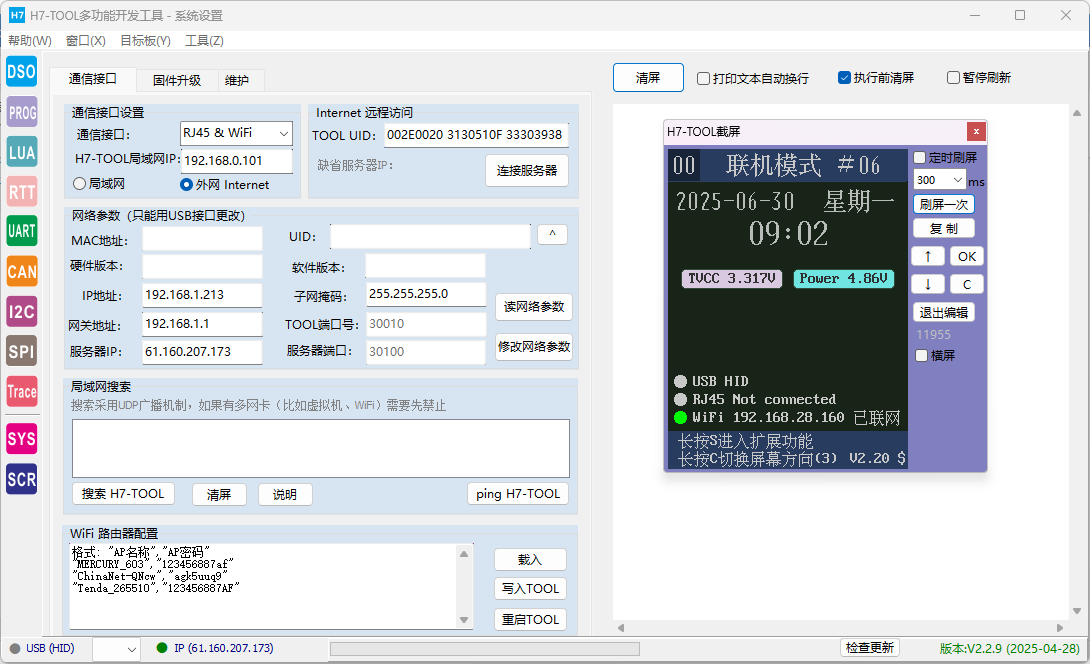Click the large 清屏 button at top right

pos(648,78)
